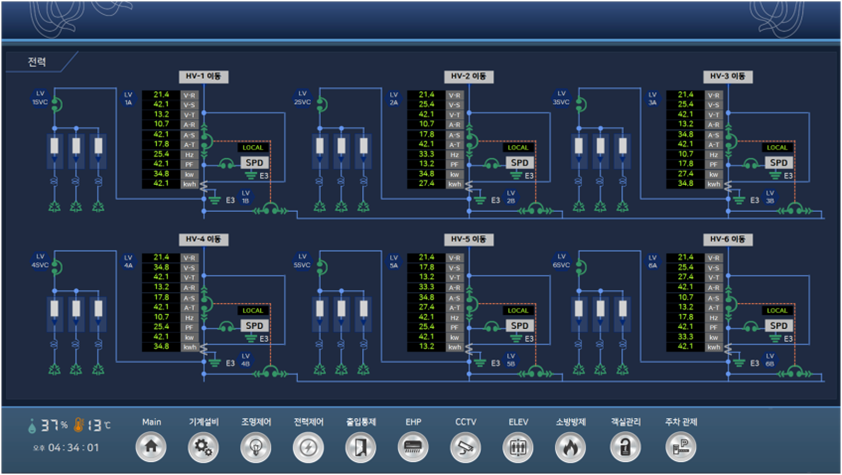This screenshot has width=842, height=475.
Task: Open 주차 관제 parking icon
Action: tap(678, 447)
